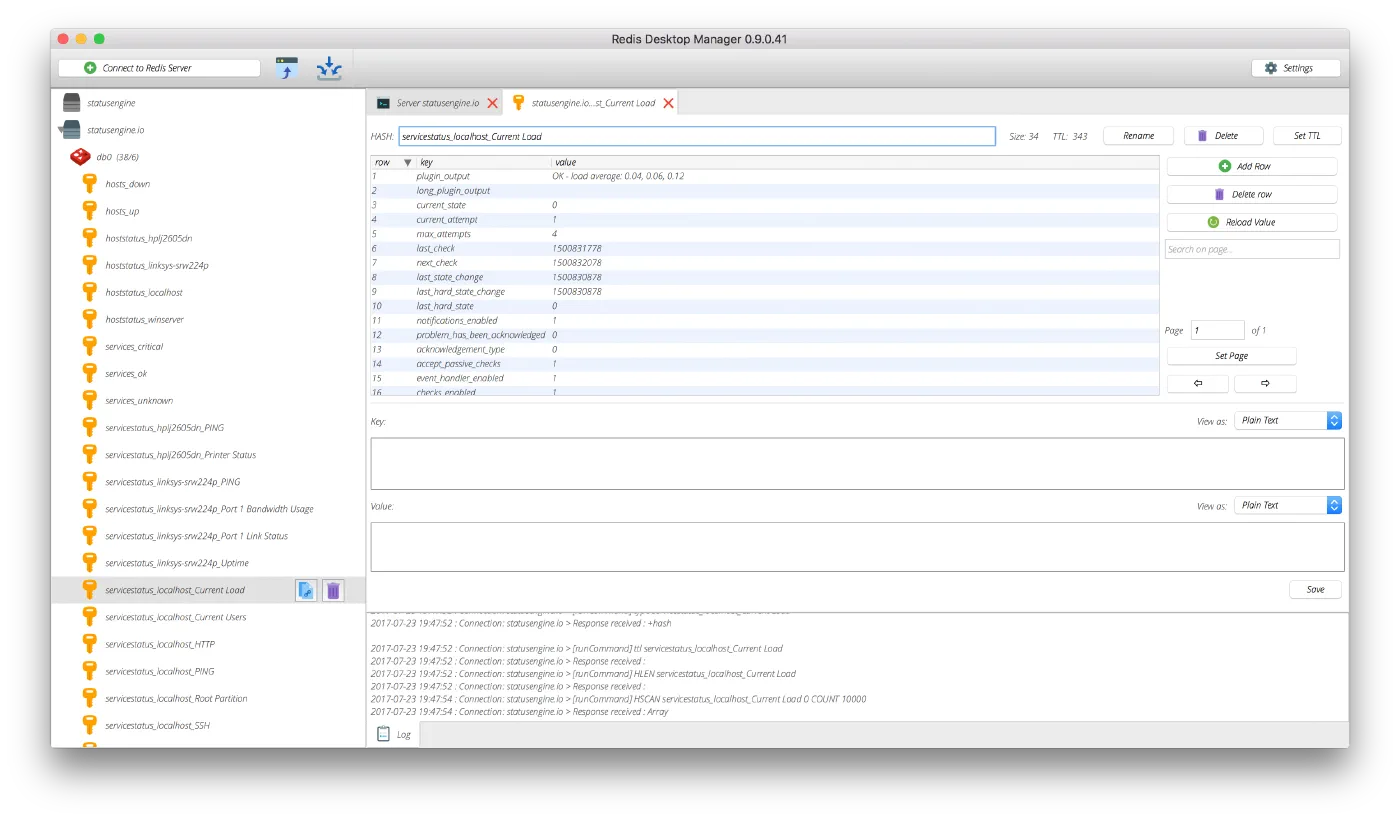Viewport: 1400px width, 820px height.
Task: Click the key icon beside services_critical
Action: tap(89, 346)
